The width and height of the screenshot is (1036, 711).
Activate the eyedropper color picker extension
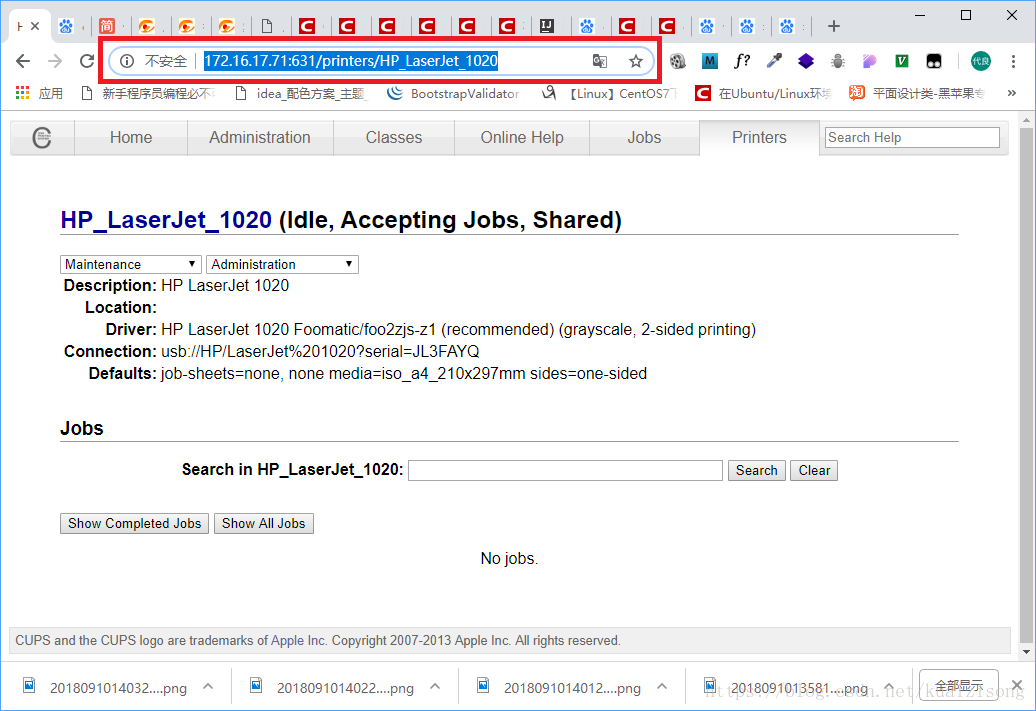pyautogui.click(x=774, y=61)
